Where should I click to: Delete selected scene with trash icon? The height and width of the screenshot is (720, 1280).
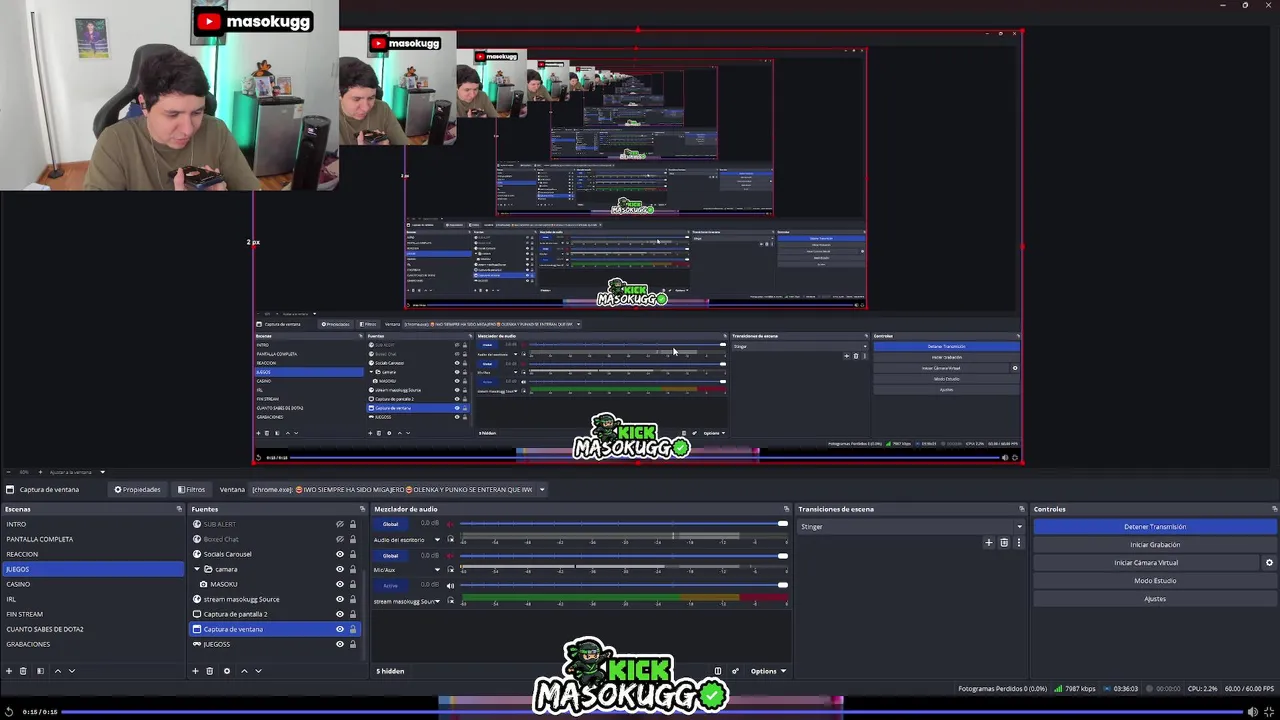(x=25, y=671)
